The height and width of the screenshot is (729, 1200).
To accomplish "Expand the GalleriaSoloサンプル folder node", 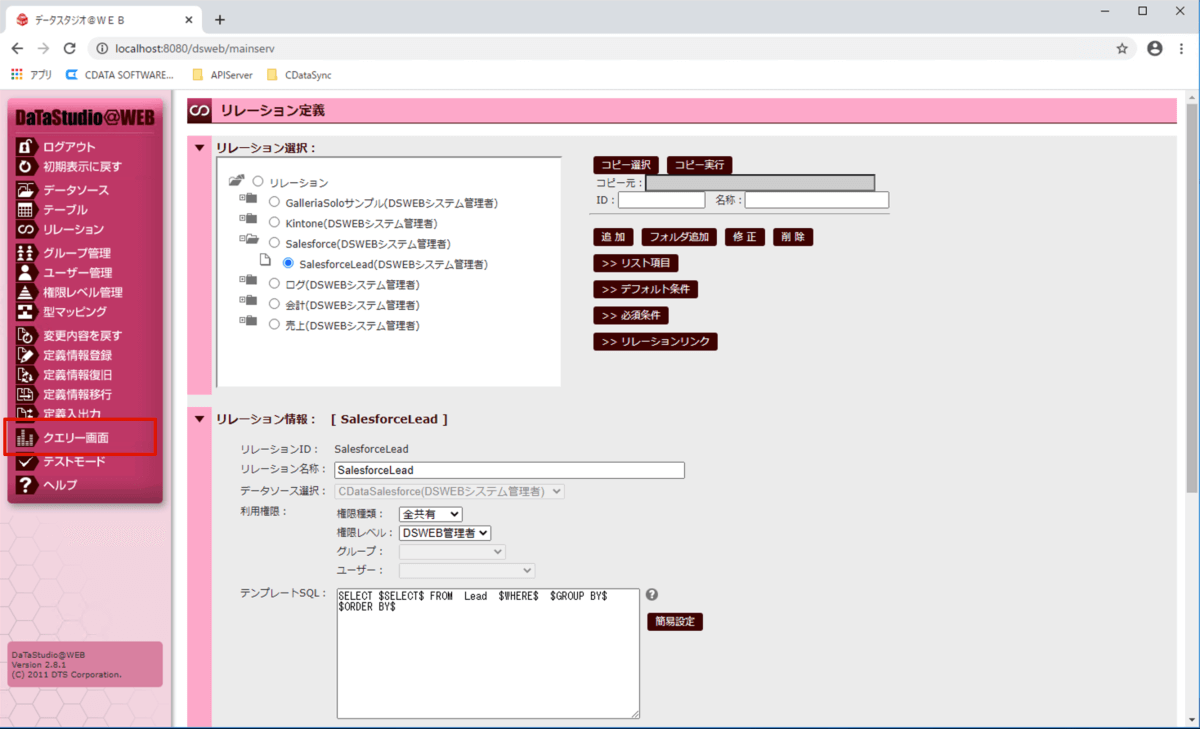I will (x=242, y=198).
